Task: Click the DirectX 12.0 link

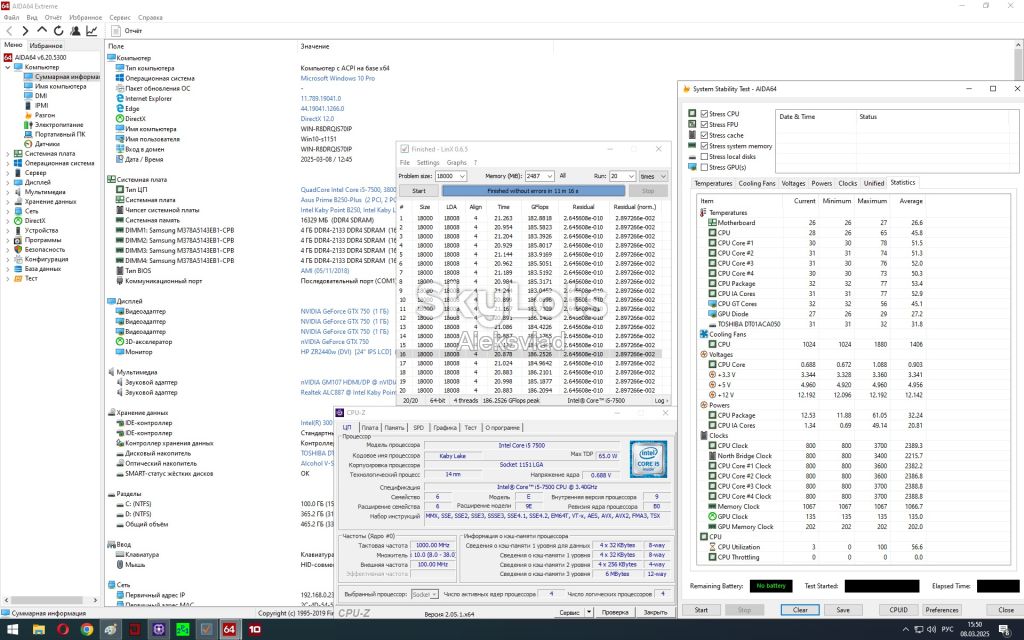Action: click(317, 119)
